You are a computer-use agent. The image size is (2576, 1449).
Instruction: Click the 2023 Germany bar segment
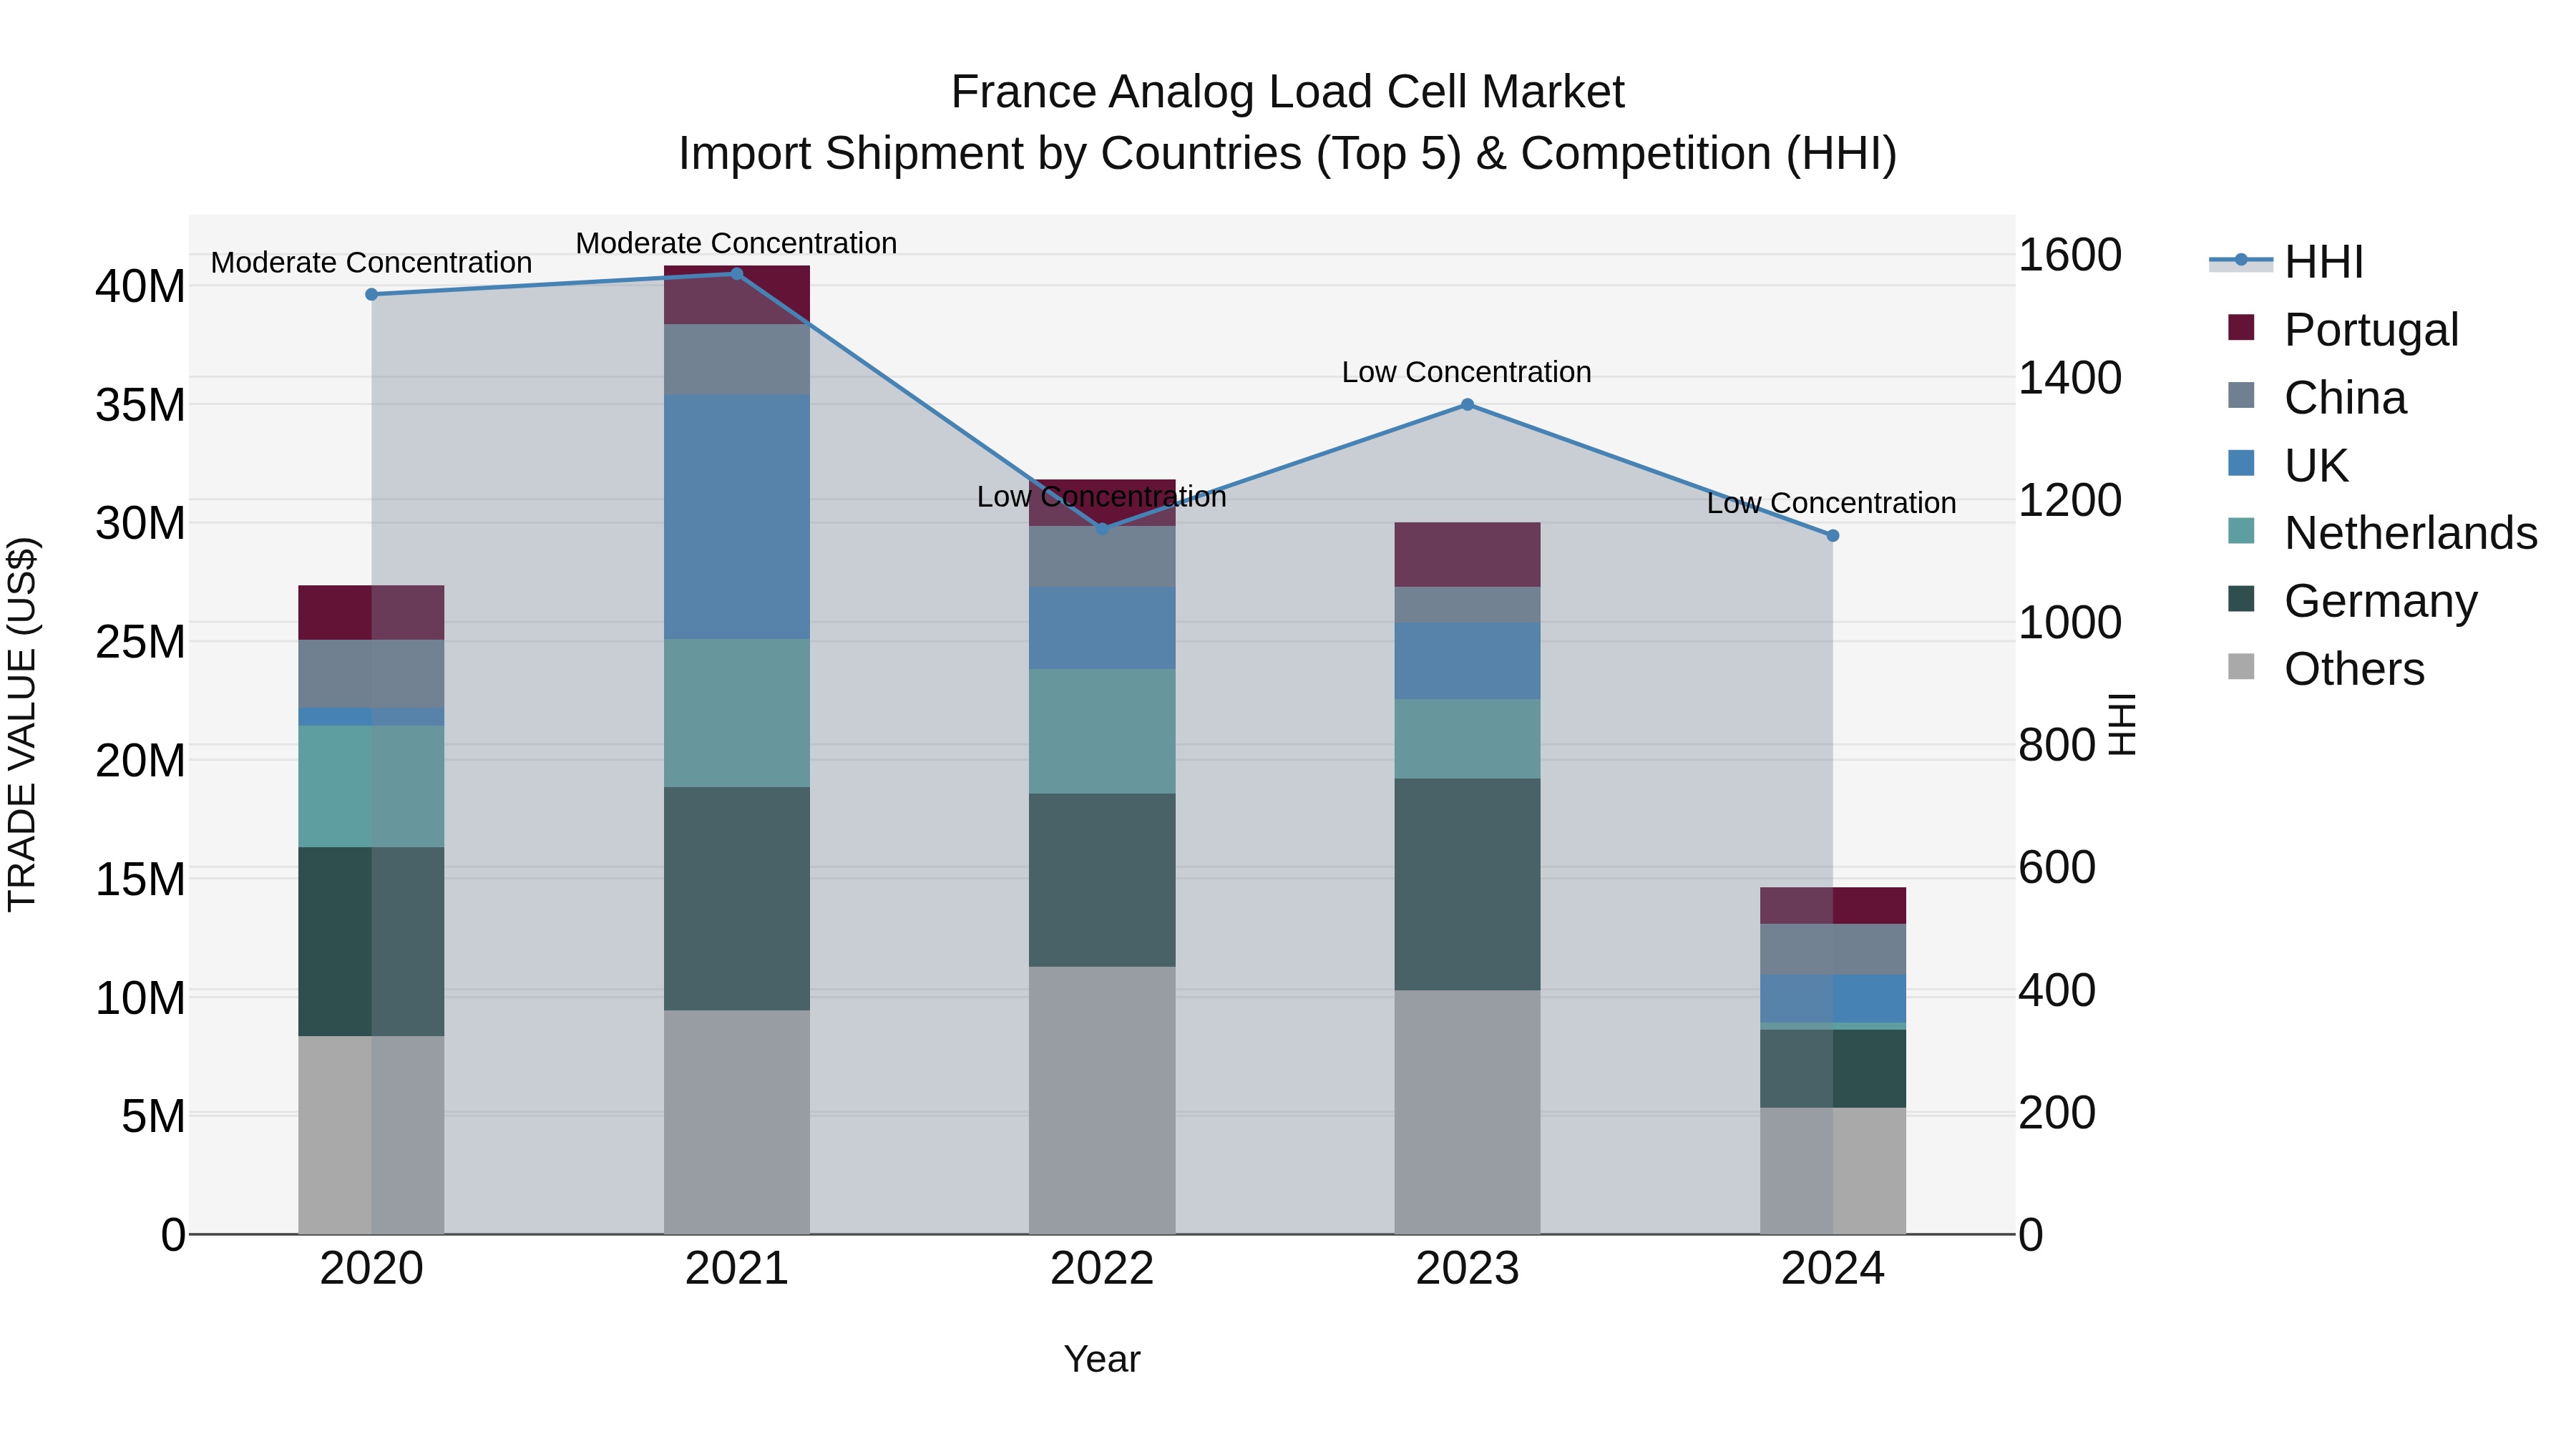tap(1467, 885)
